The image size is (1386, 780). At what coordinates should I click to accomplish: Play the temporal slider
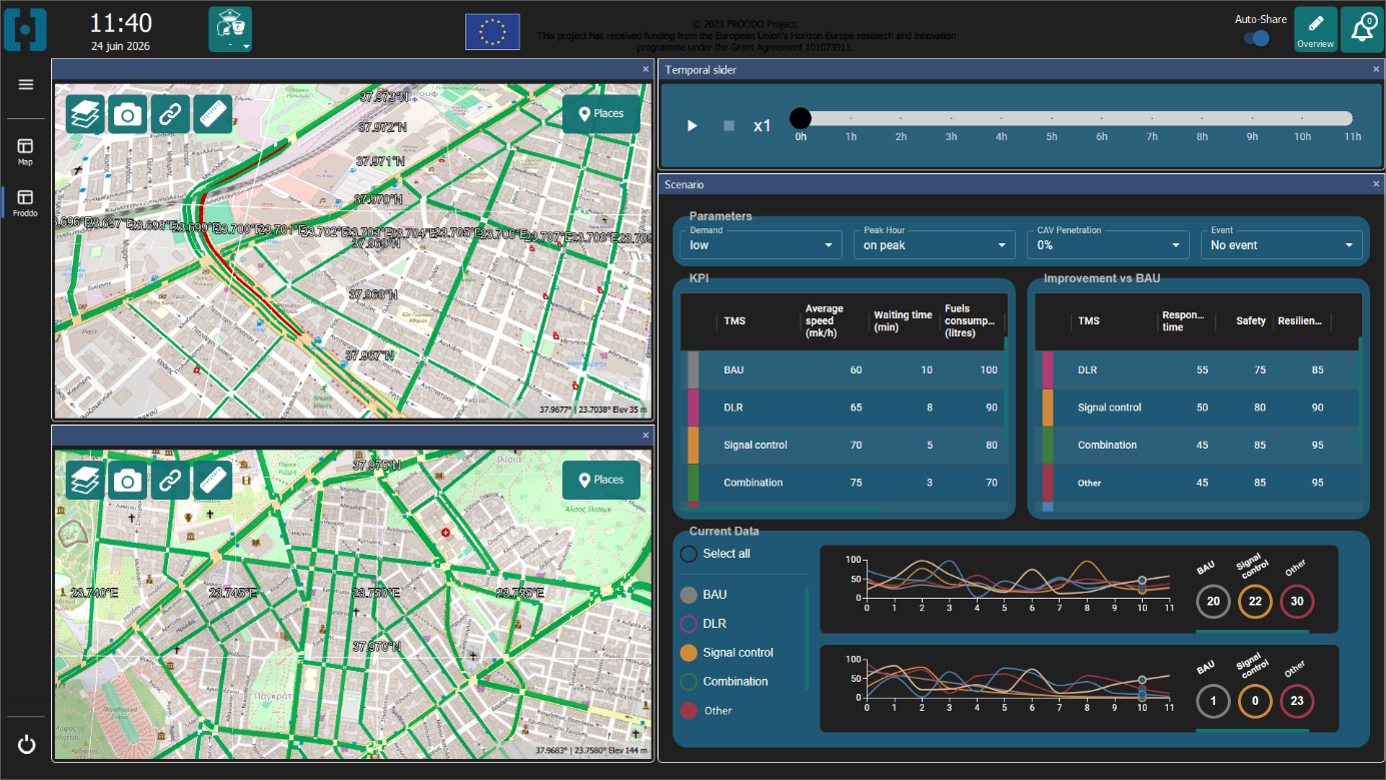(692, 126)
